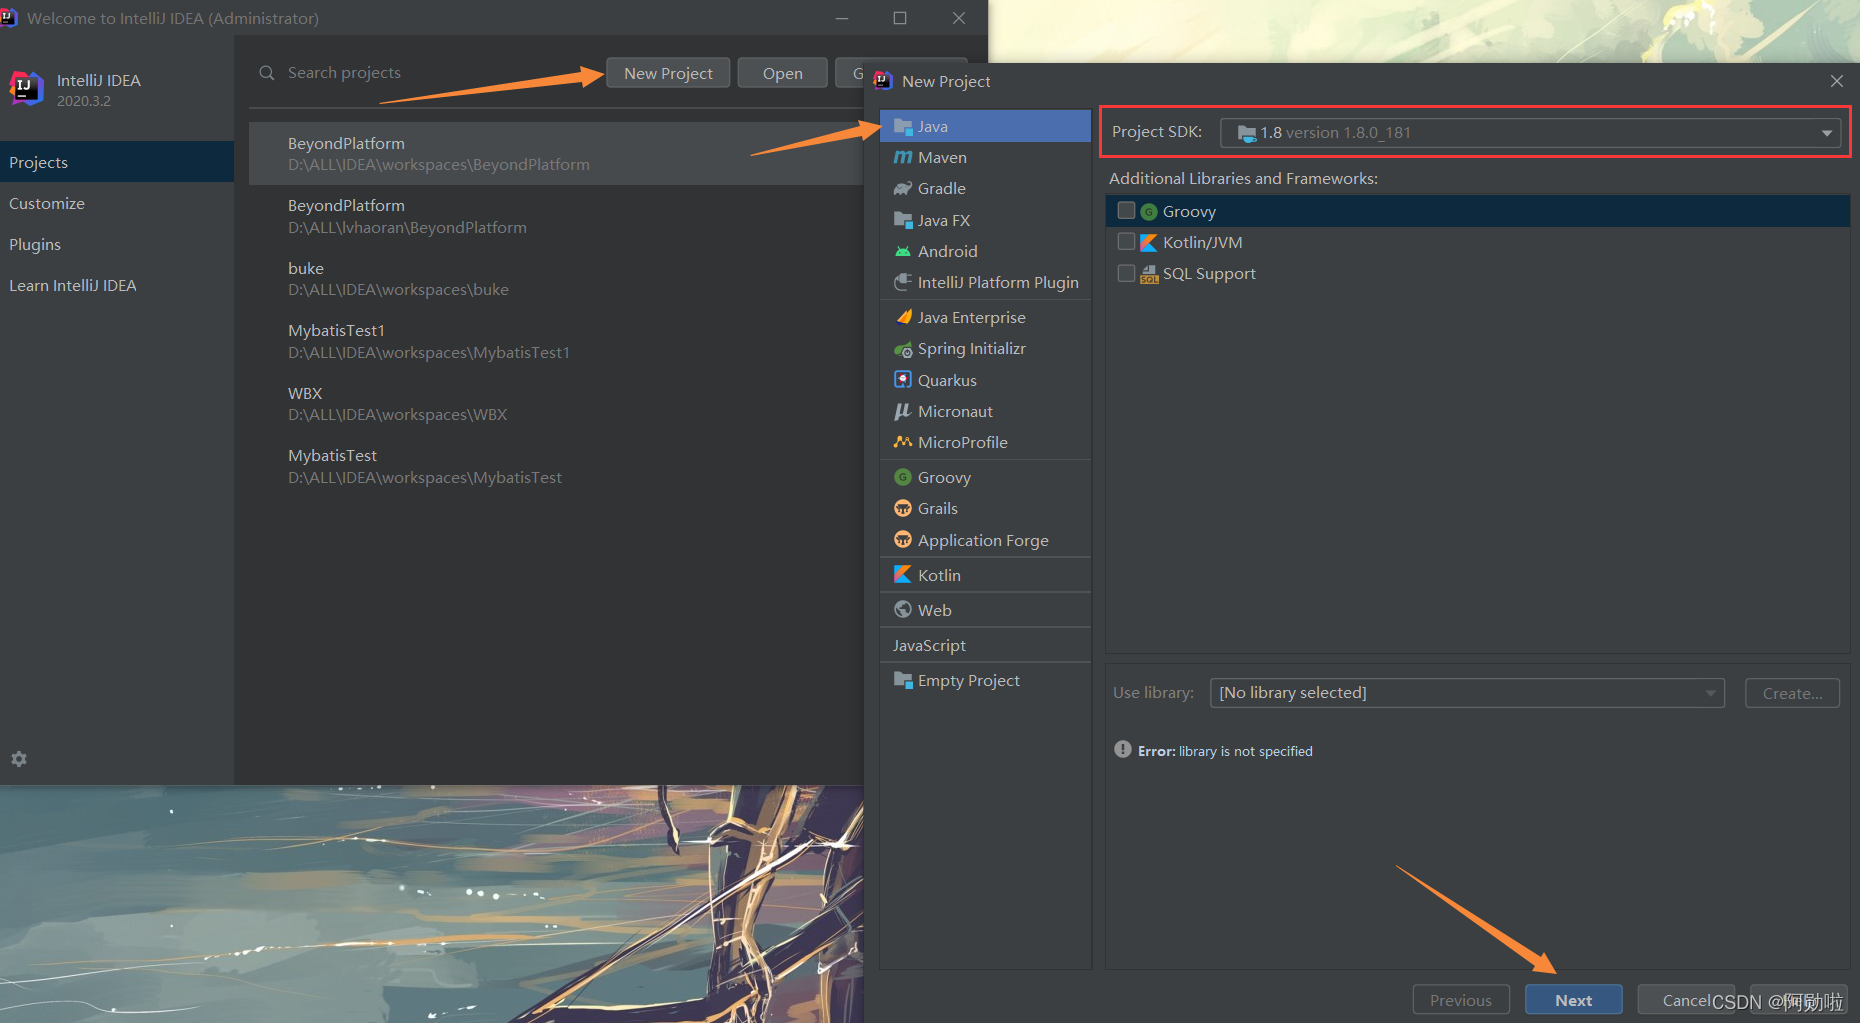The width and height of the screenshot is (1860, 1023).
Task: Select Gradle in the project type list
Action: 985,188
